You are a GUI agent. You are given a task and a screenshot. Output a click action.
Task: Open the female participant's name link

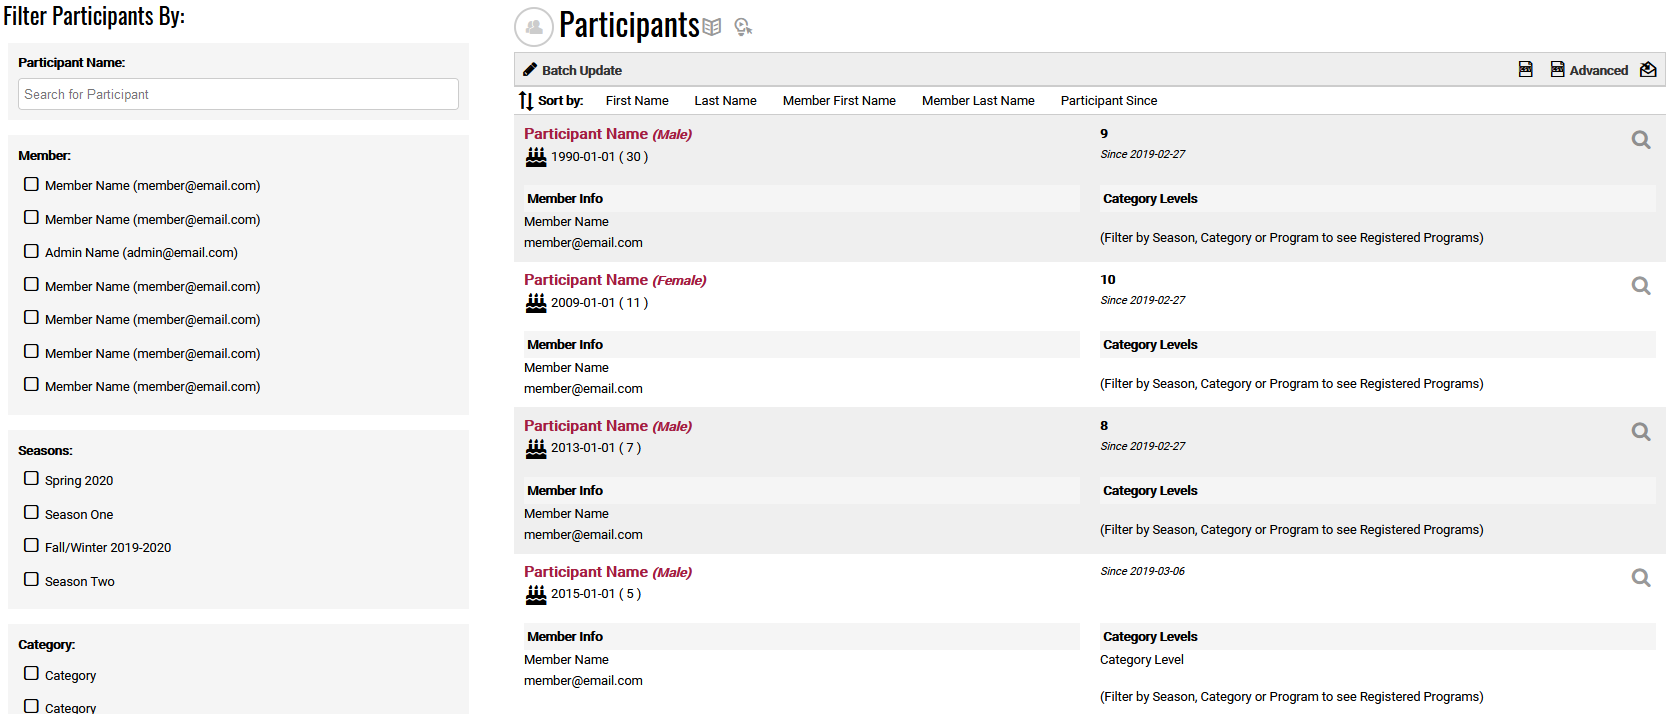(x=586, y=279)
